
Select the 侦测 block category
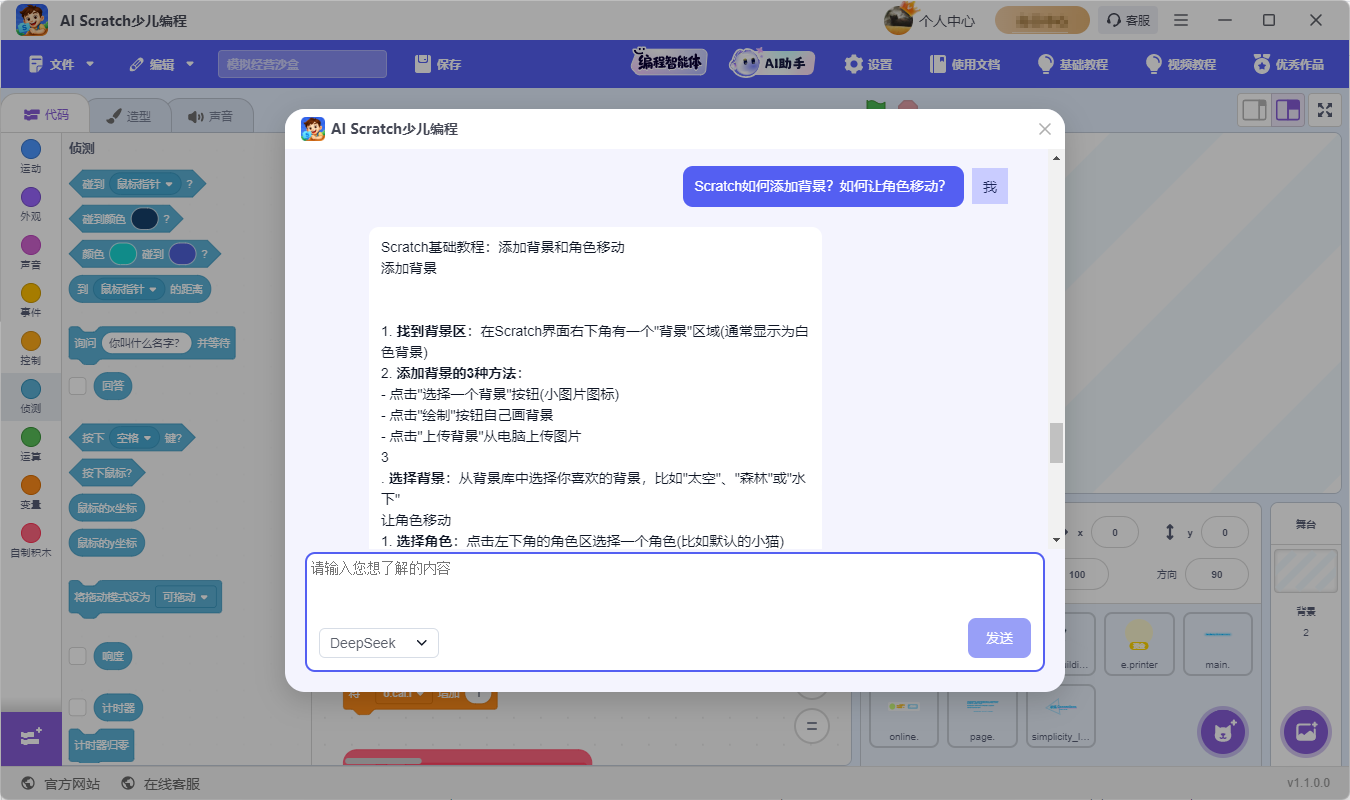[x=31, y=397]
